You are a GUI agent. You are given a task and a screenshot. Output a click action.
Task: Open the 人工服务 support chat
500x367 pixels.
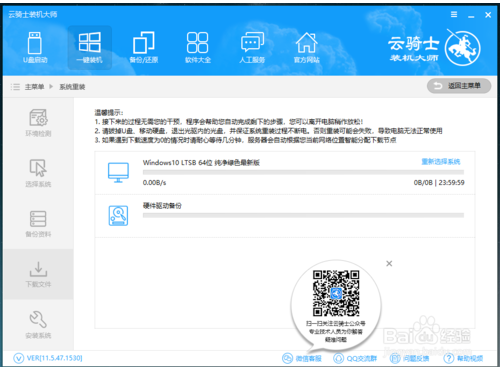coord(252,47)
